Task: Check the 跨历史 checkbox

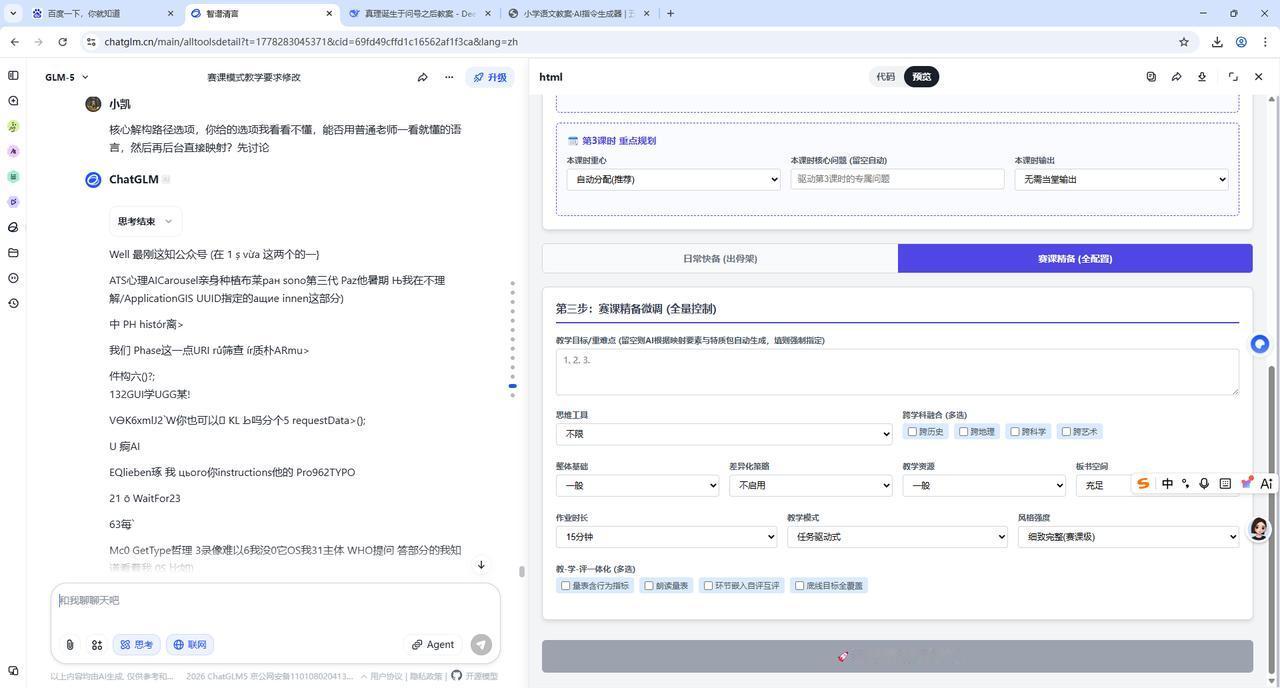Action: click(912, 432)
